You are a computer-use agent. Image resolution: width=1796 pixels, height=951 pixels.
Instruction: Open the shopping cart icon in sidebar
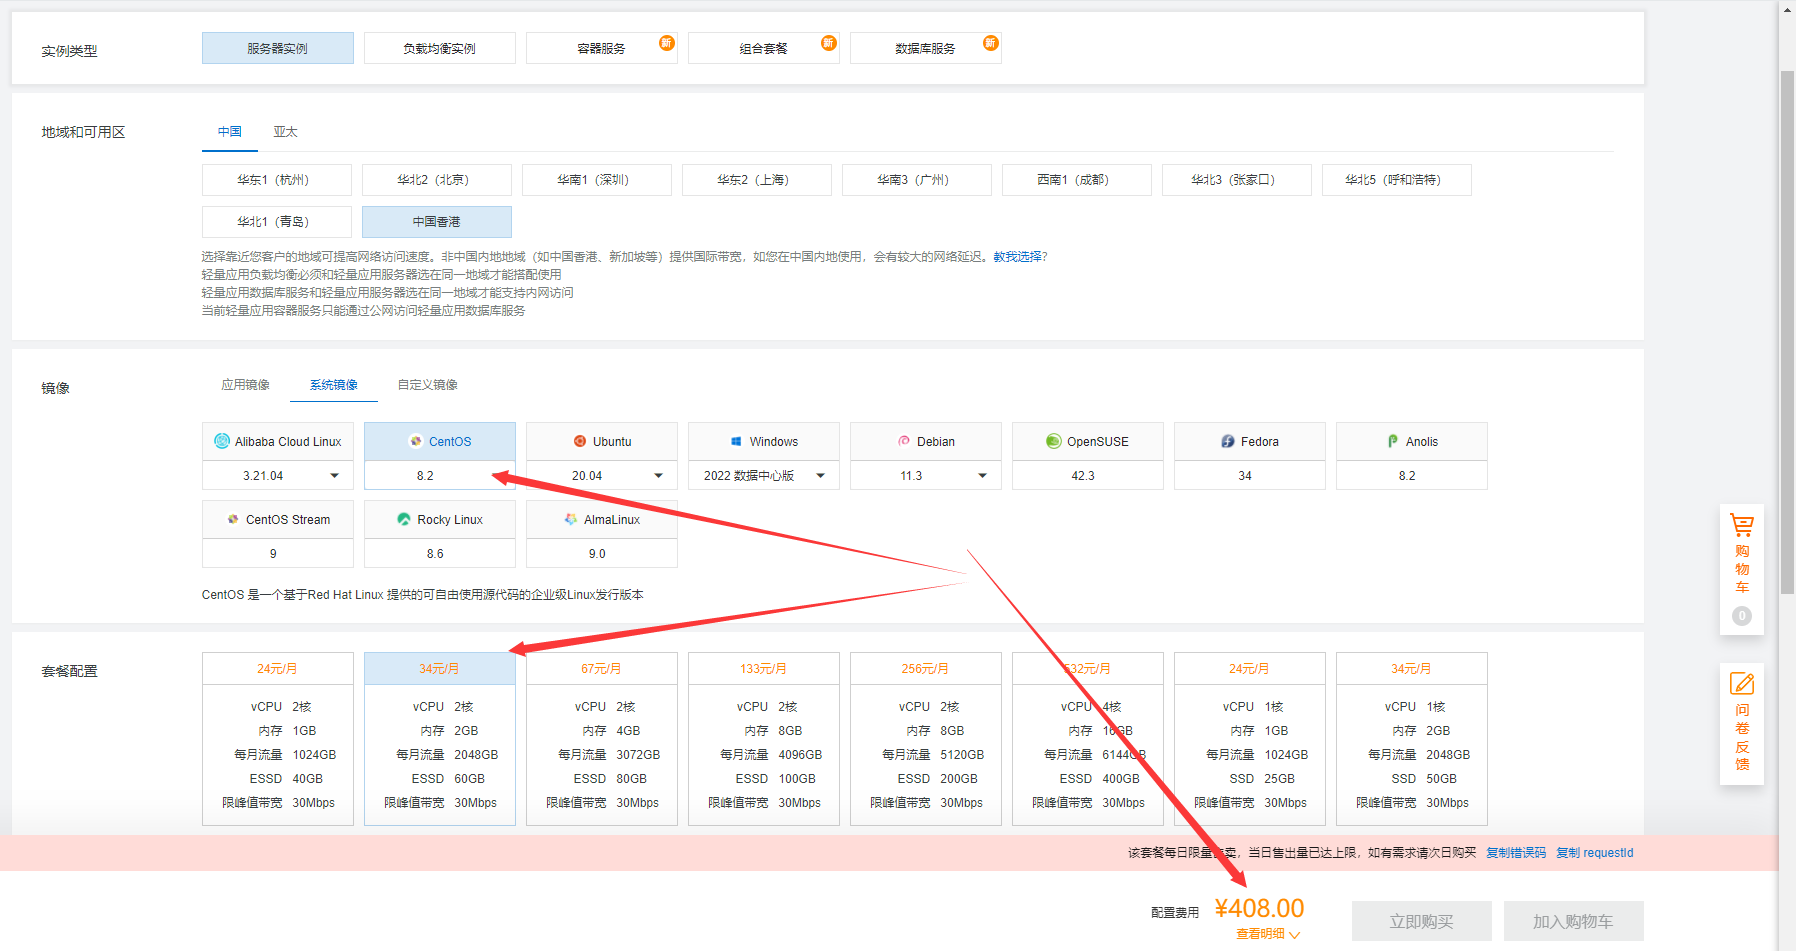1742,525
